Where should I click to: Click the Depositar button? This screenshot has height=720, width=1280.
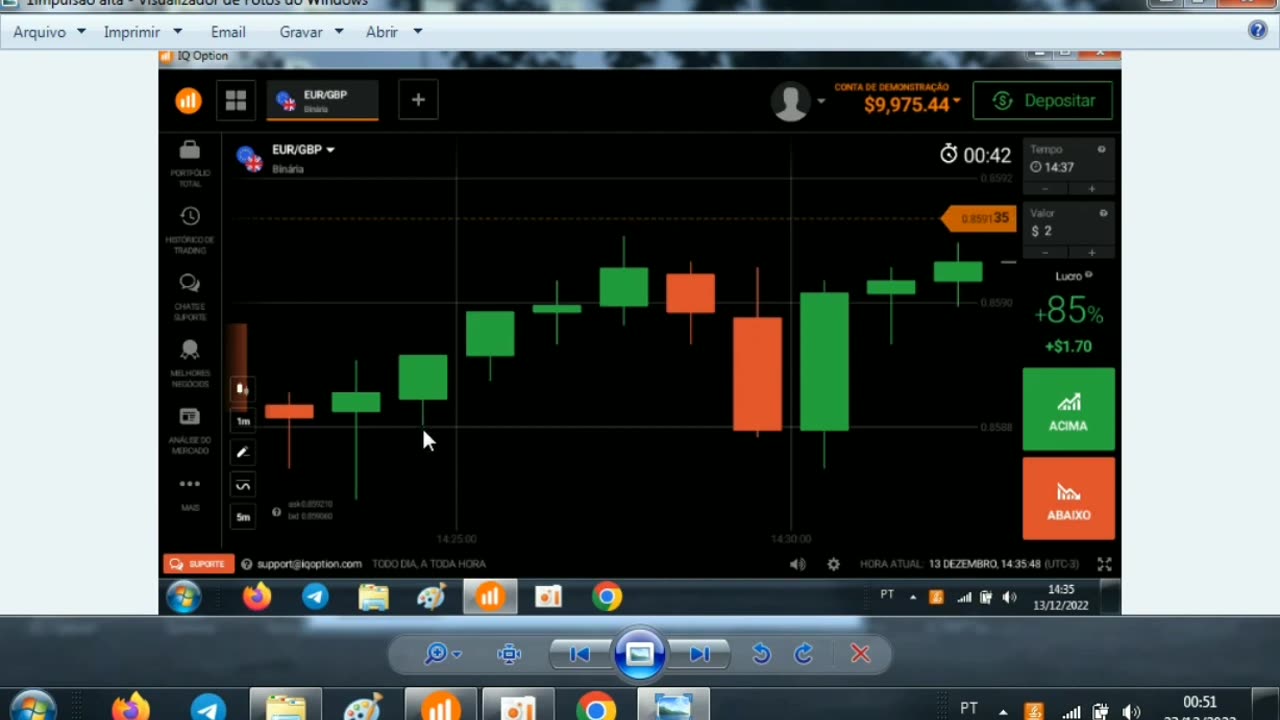click(x=1043, y=100)
